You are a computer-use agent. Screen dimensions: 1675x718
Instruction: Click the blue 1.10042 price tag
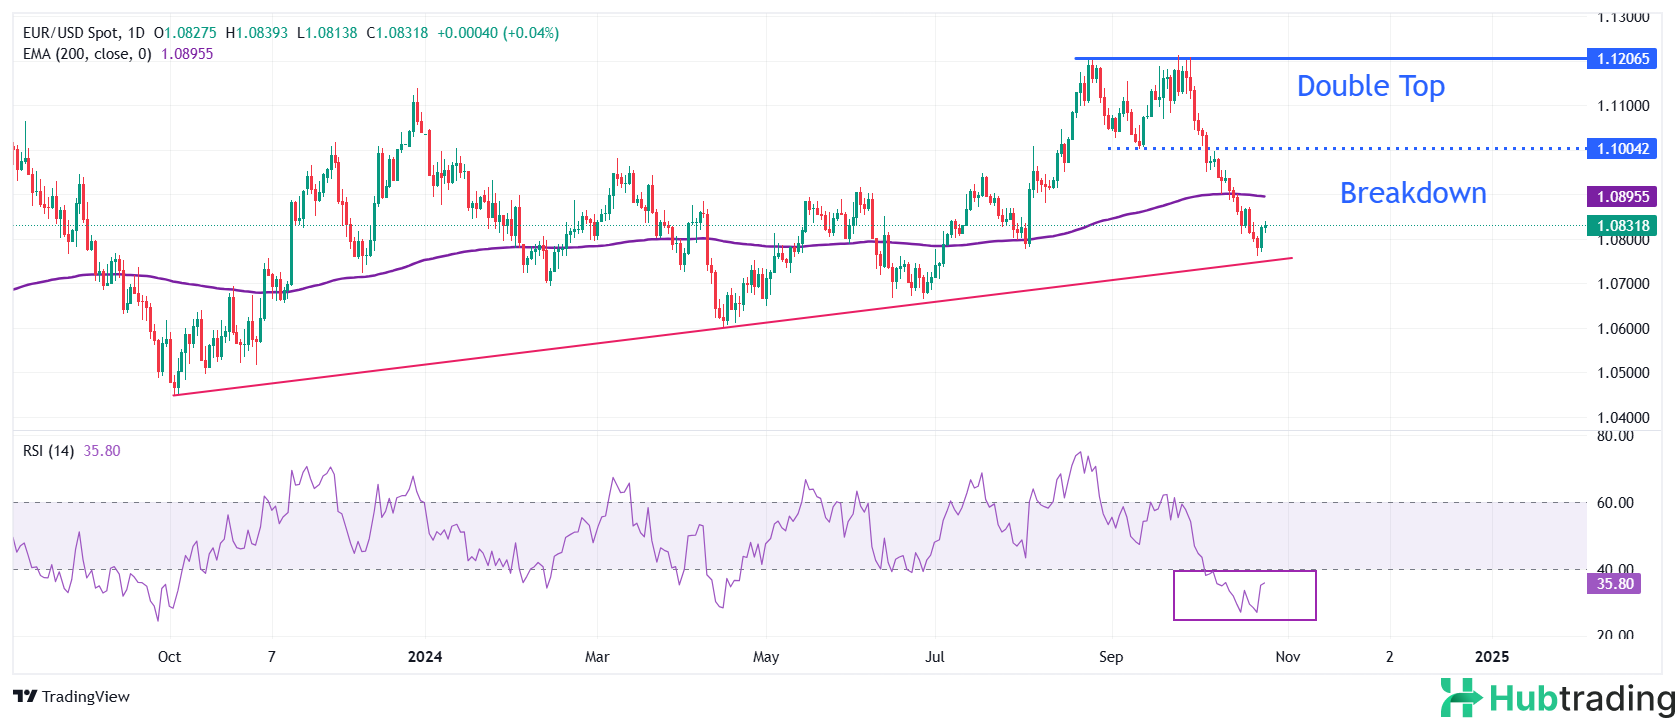click(x=1622, y=149)
